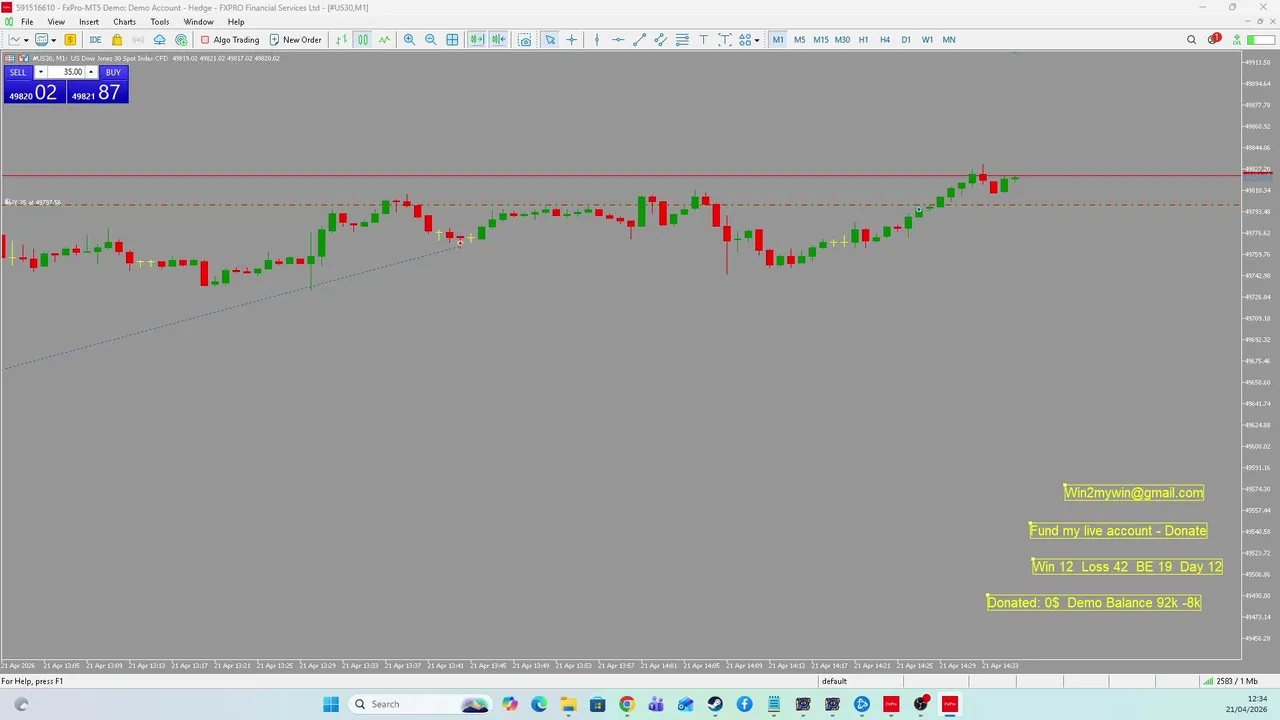The width and height of the screenshot is (1280, 720).
Task: Switch to the MN timeframe
Action: [948, 40]
